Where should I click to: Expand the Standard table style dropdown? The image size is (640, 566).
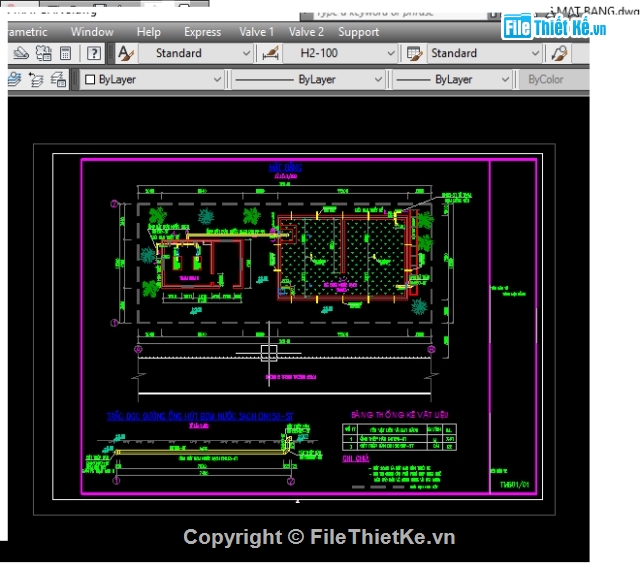click(x=535, y=53)
